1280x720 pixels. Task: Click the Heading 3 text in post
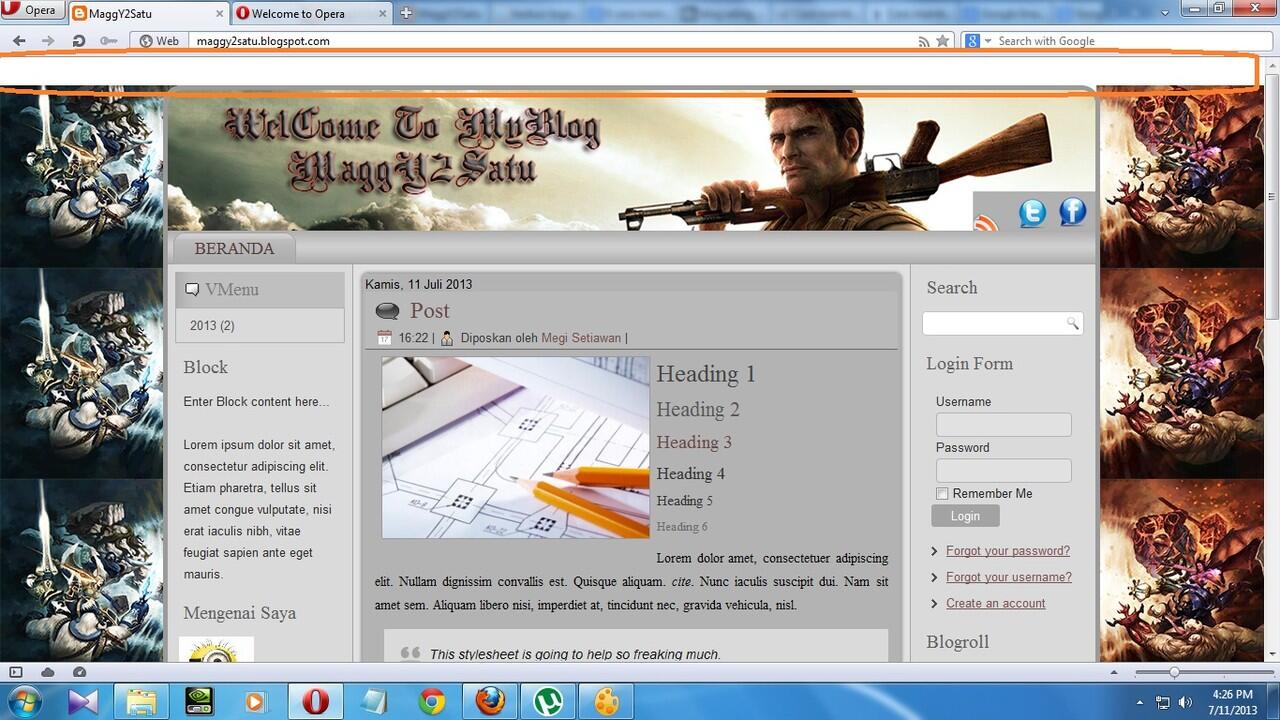[694, 442]
